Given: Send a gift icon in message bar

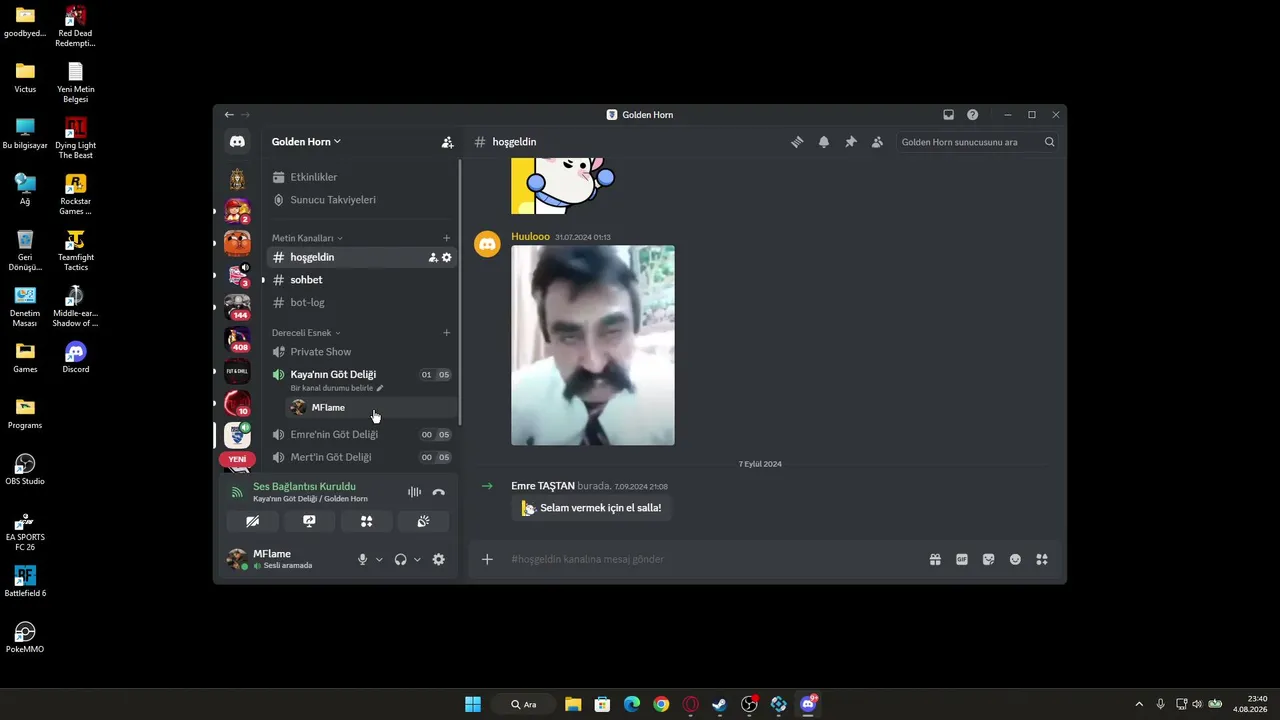Looking at the screenshot, I should [x=935, y=560].
